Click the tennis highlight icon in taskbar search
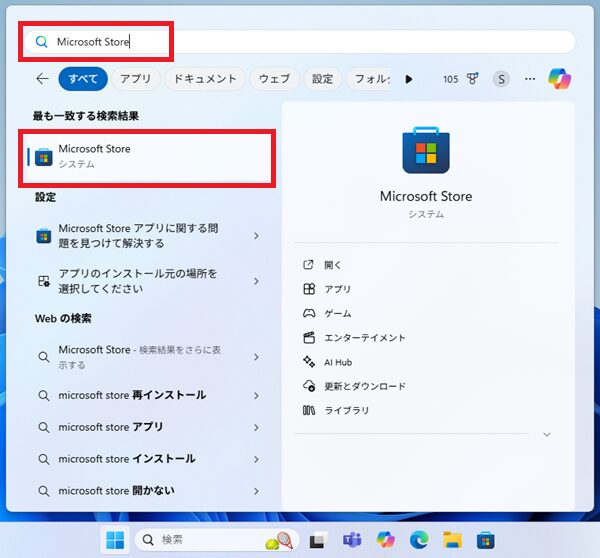600x558 pixels. (x=280, y=541)
